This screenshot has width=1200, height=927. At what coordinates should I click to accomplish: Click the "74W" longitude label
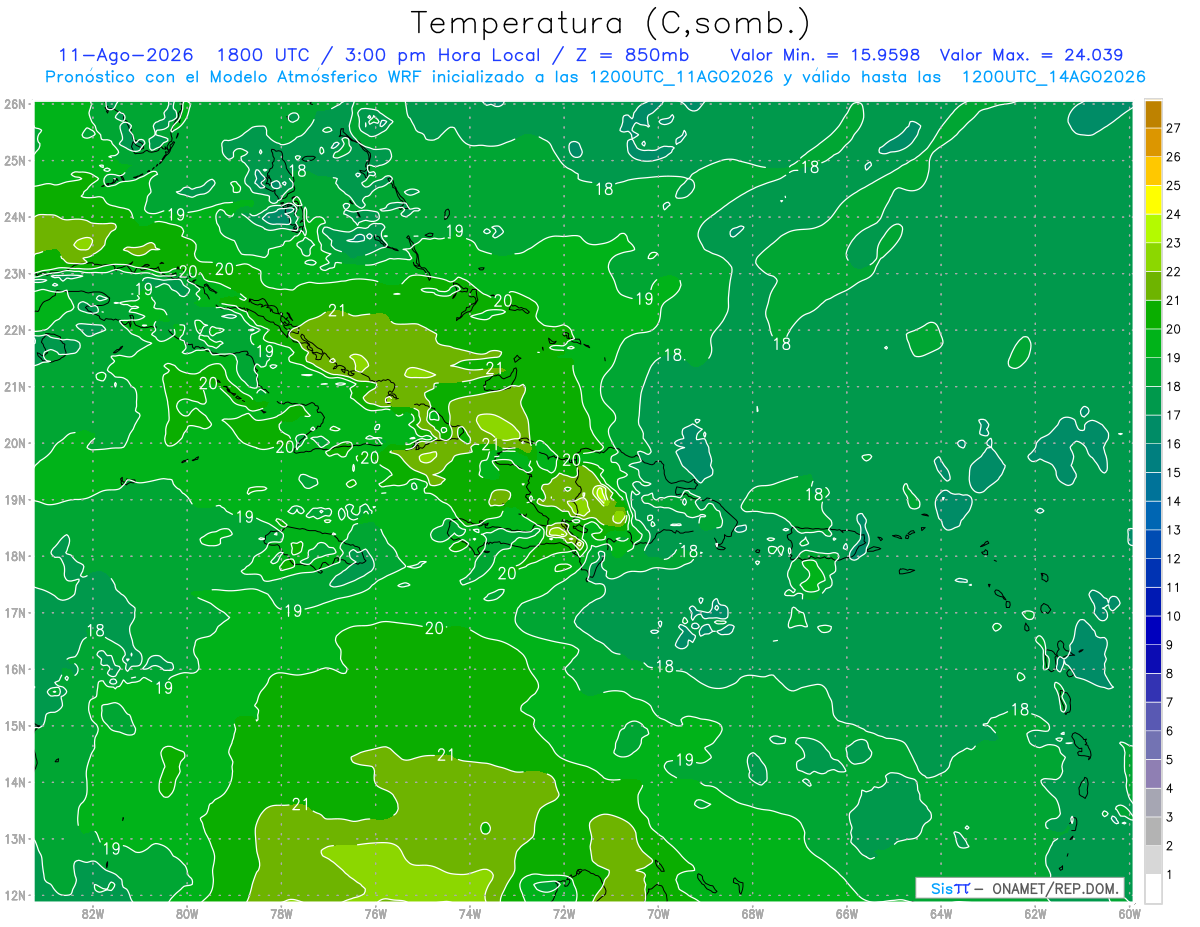tap(470, 913)
